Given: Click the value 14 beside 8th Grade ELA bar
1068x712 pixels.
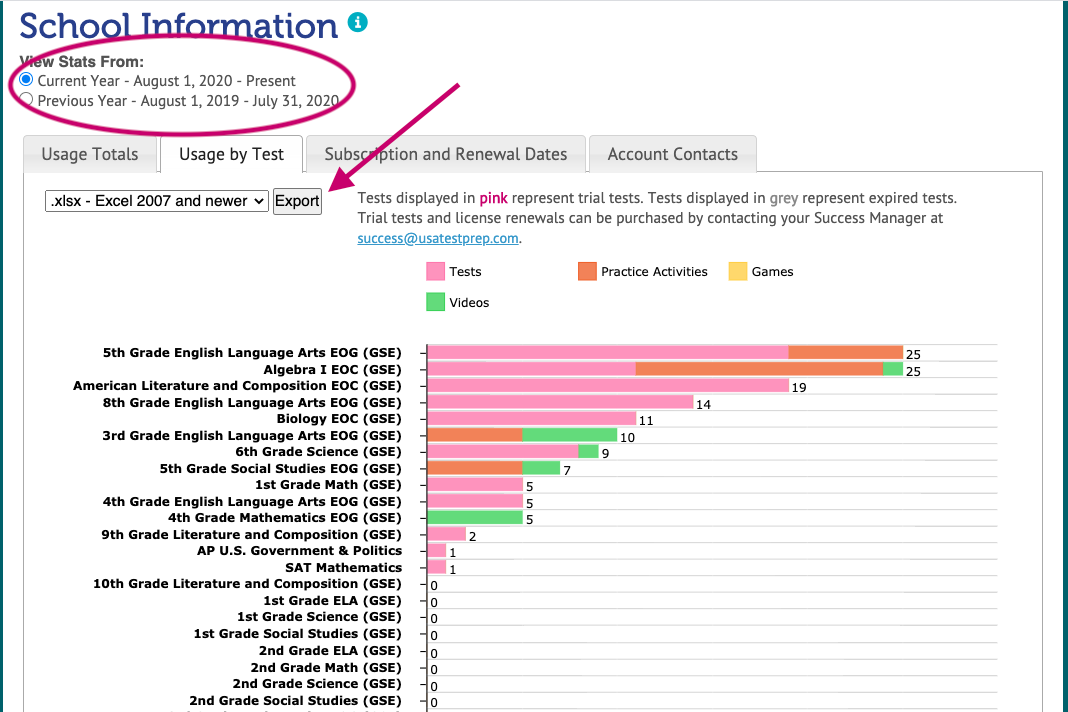Looking at the screenshot, I should [x=704, y=405].
